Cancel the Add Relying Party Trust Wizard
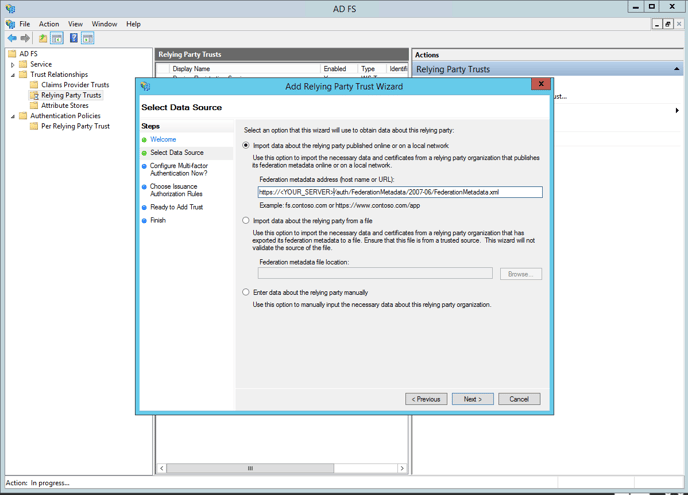Image resolution: width=688 pixels, height=495 pixels. point(519,399)
